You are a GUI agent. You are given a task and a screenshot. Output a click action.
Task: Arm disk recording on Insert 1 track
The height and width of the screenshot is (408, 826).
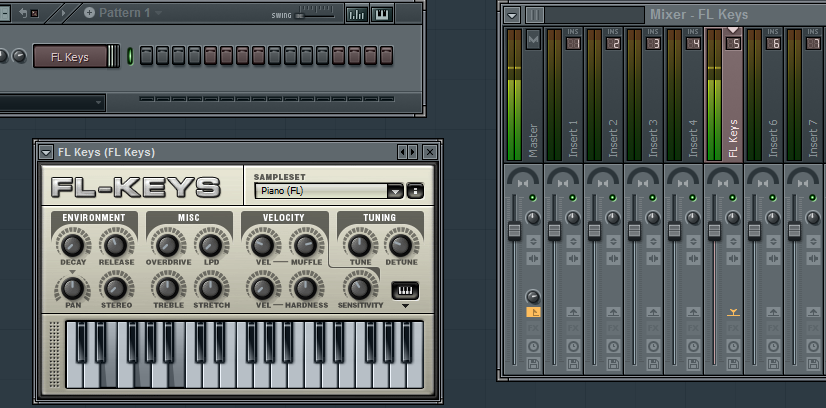tap(573, 363)
